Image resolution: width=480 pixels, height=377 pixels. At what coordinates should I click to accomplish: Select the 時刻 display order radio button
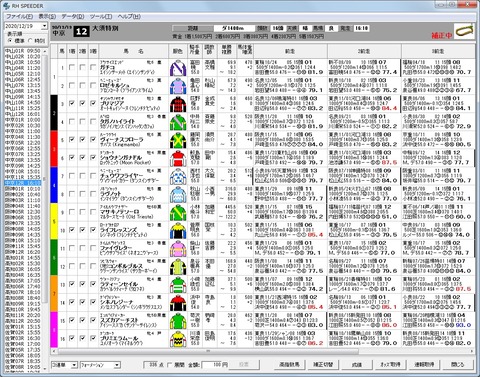(30, 41)
